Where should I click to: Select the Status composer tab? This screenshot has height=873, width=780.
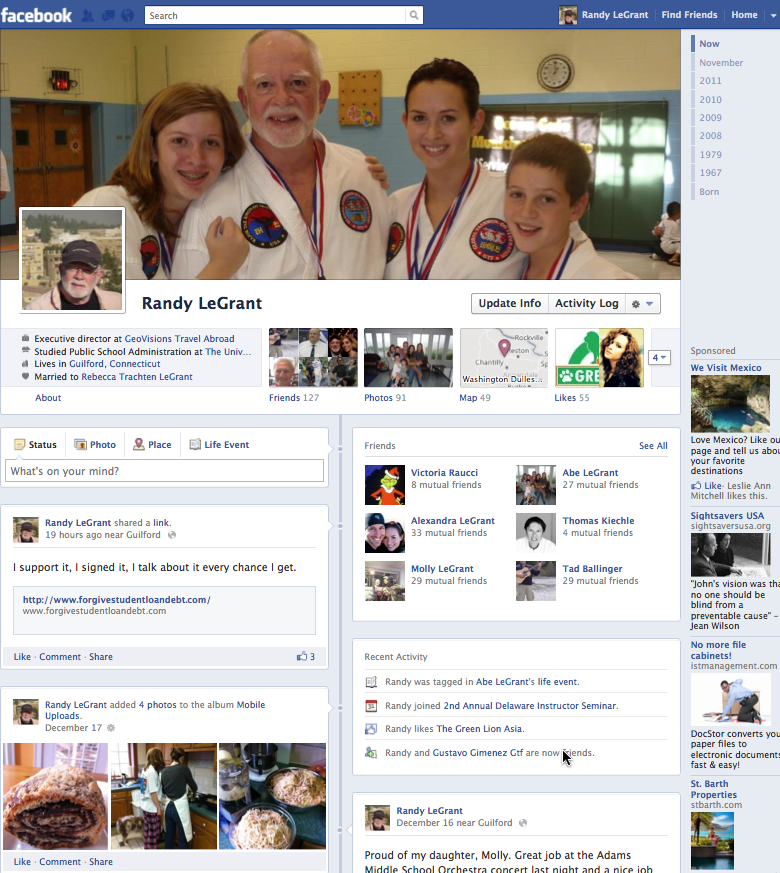36,444
